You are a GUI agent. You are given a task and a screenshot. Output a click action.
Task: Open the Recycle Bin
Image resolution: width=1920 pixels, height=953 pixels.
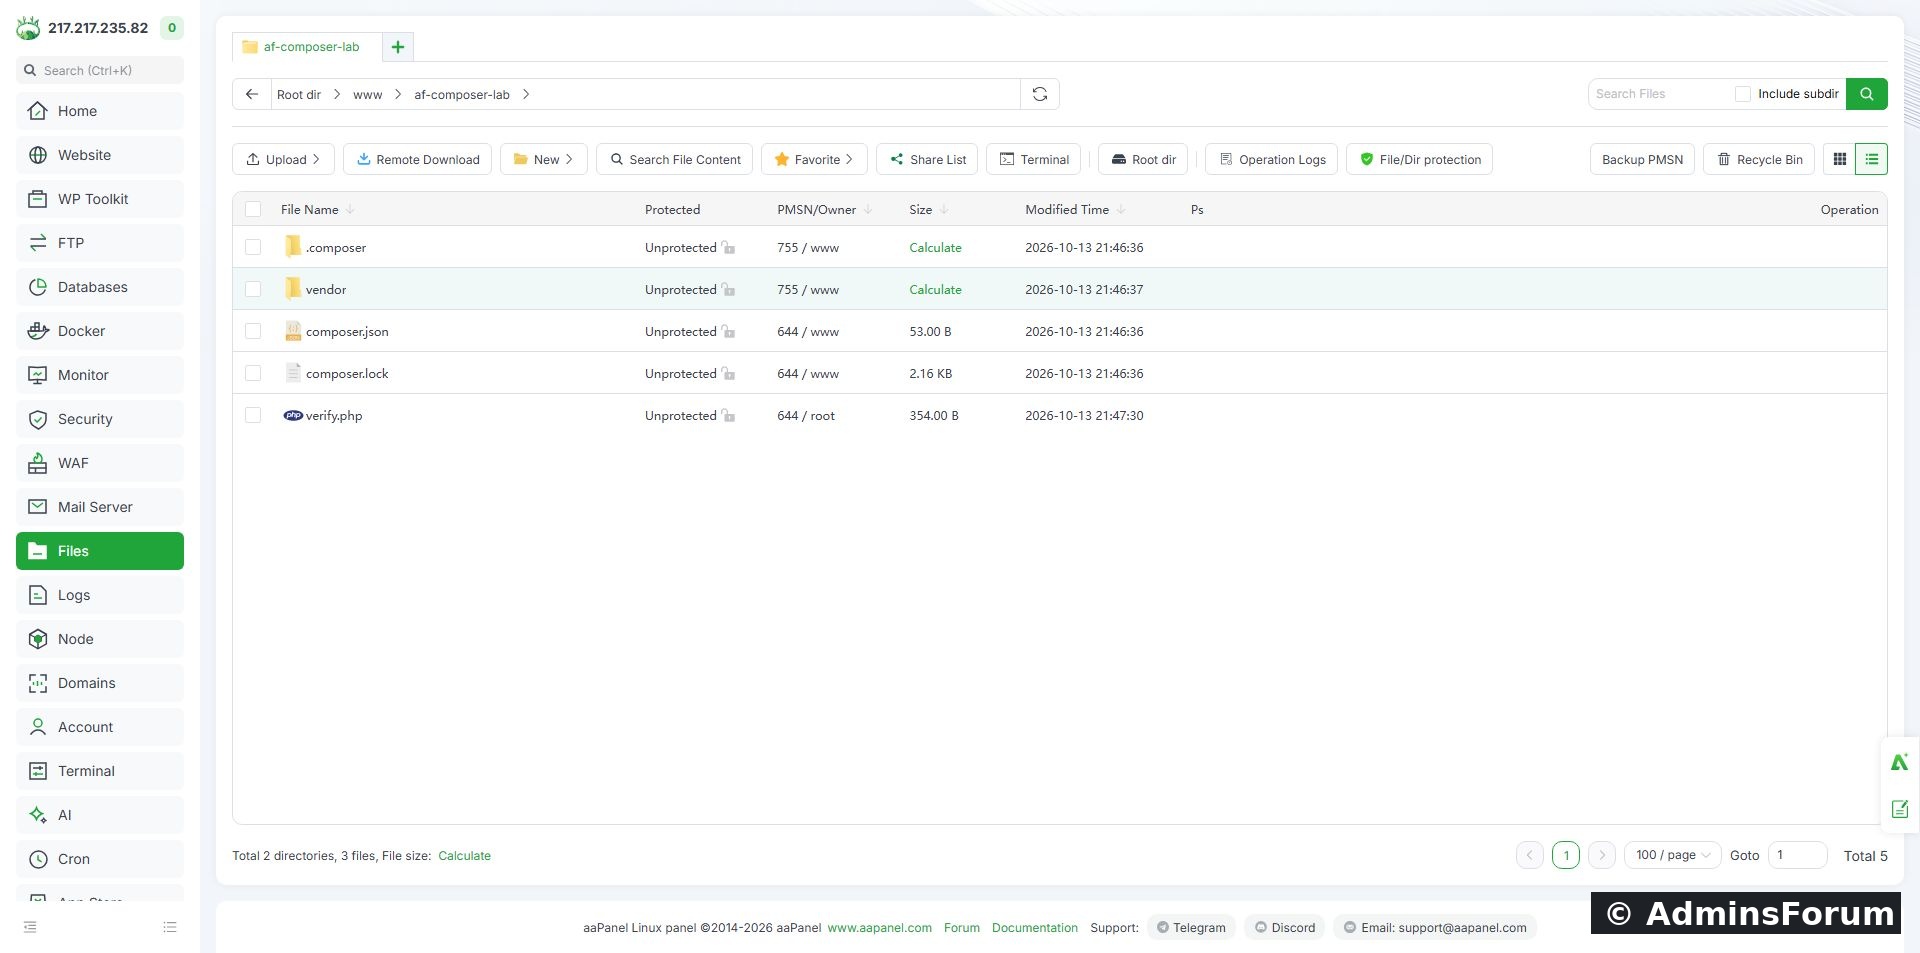click(x=1759, y=159)
